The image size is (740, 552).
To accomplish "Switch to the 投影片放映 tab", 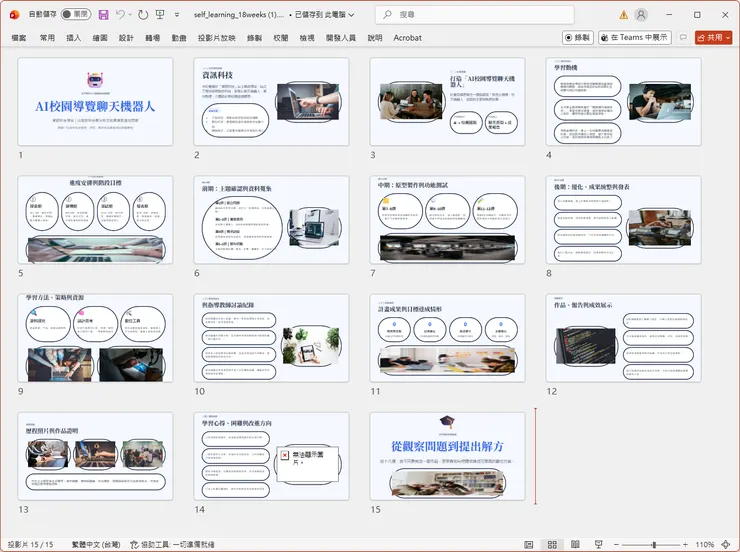I will point(216,37).
